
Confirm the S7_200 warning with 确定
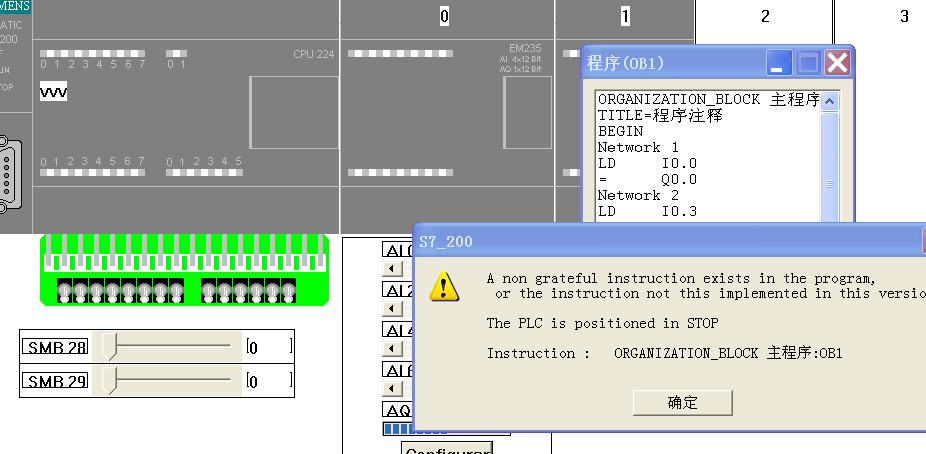[682, 403]
